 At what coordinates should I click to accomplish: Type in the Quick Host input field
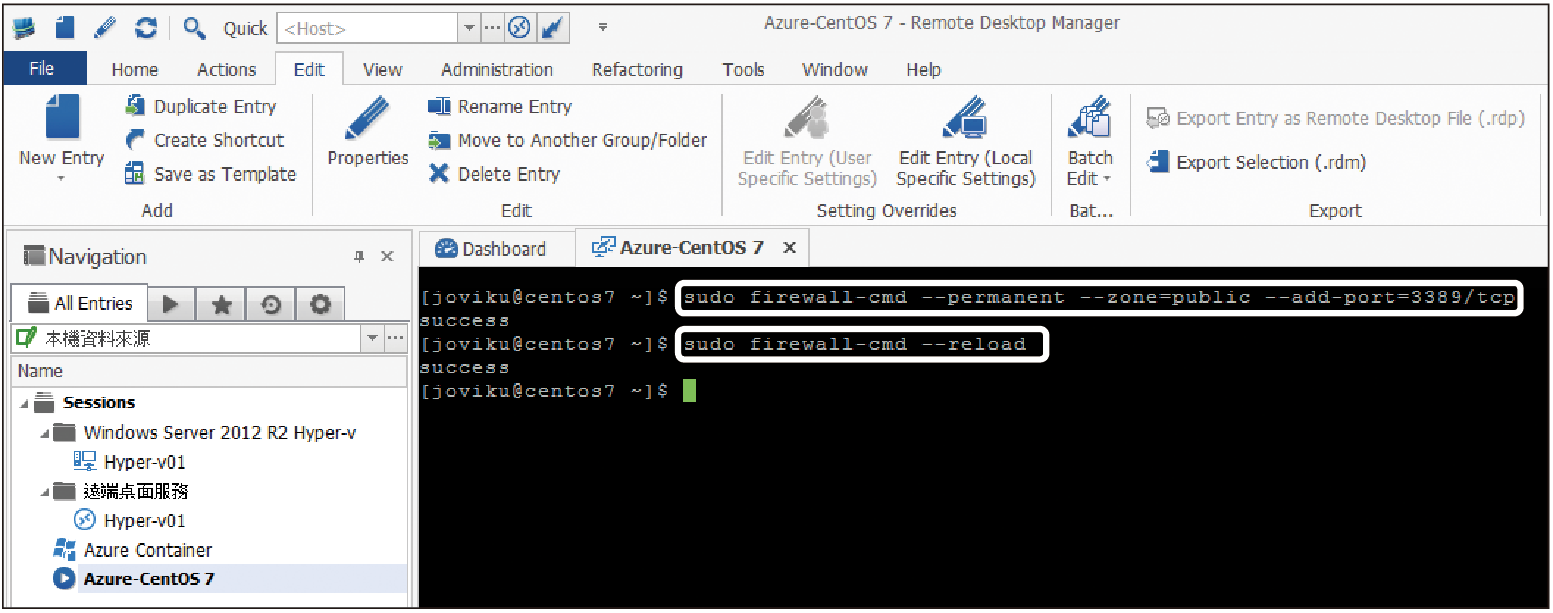coord(367,28)
